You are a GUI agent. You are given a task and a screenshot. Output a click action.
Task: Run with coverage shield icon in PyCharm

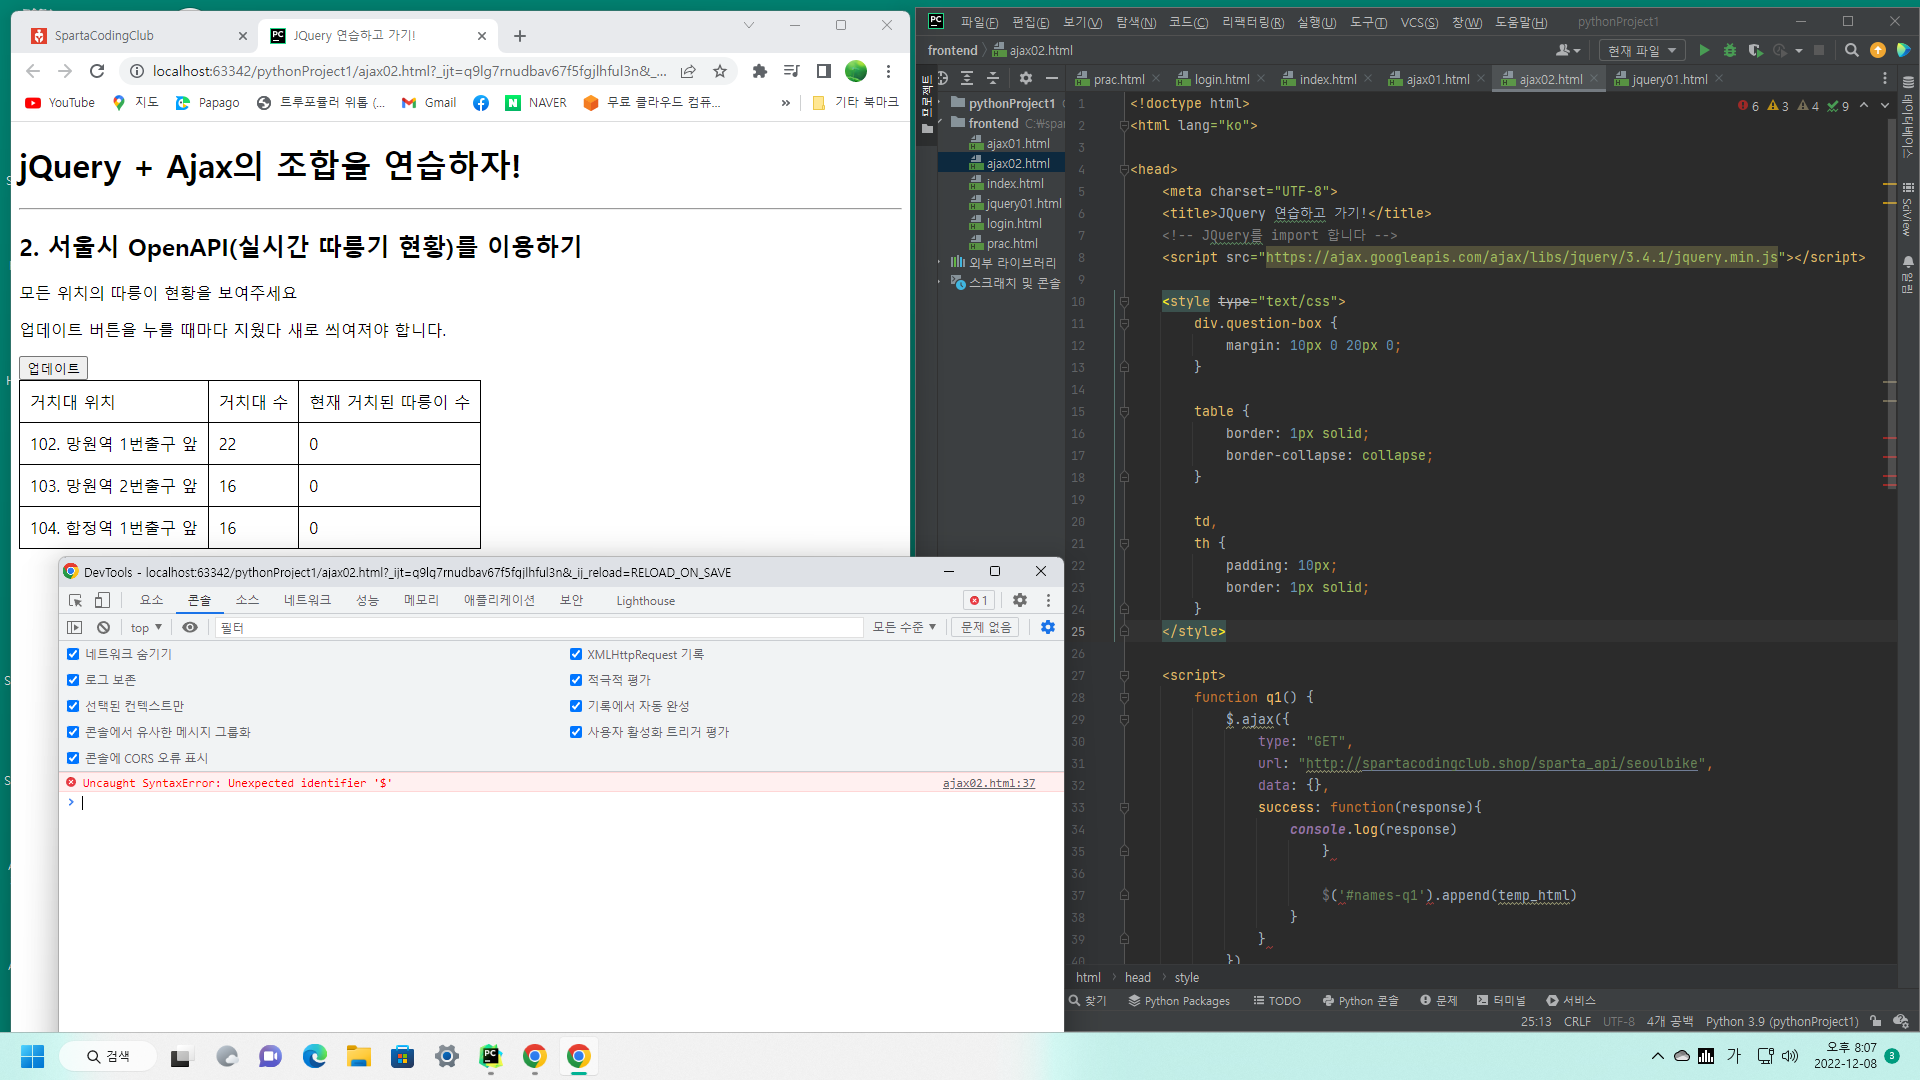(1755, 50)
